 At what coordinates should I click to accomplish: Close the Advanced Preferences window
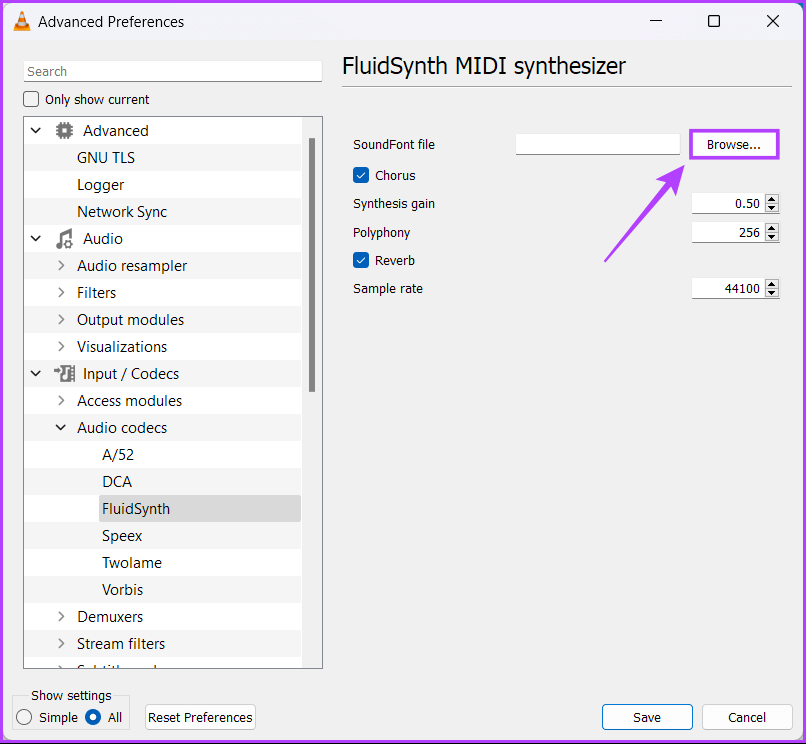click(x=773, y=21)
